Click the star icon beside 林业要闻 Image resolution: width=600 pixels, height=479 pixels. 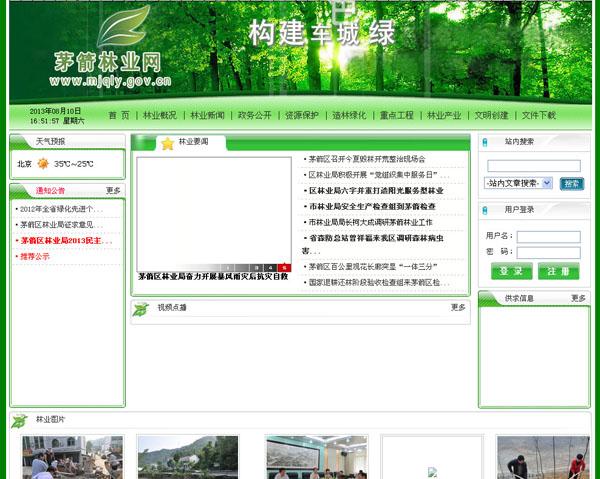[168, 144]
